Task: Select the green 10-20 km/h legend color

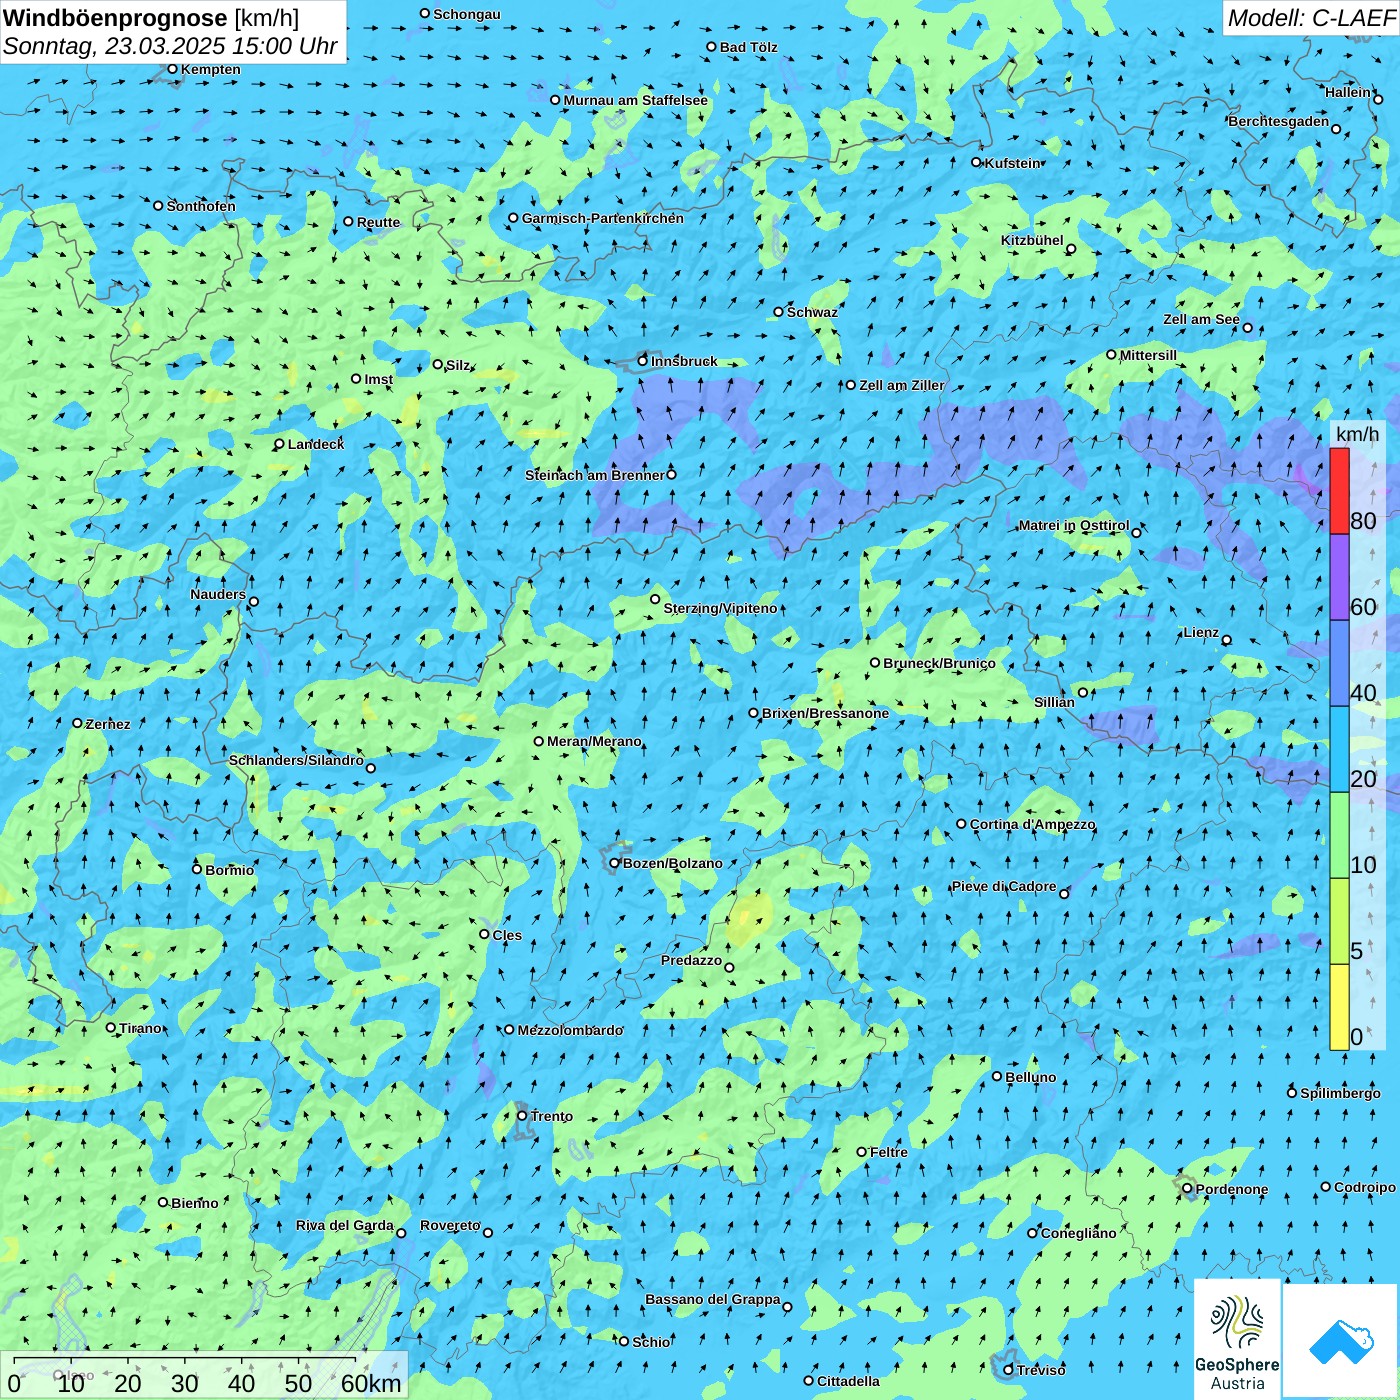Action: [1339, 835]
